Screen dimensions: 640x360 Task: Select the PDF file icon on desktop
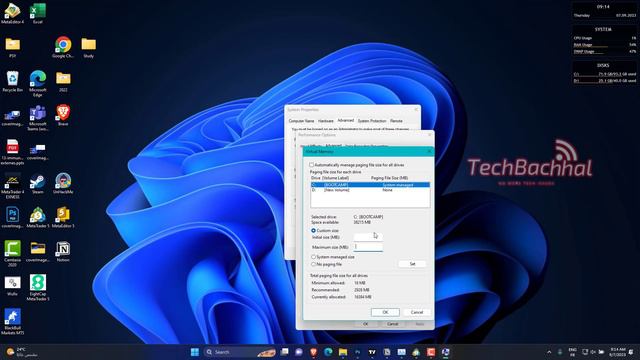(12, 151)
